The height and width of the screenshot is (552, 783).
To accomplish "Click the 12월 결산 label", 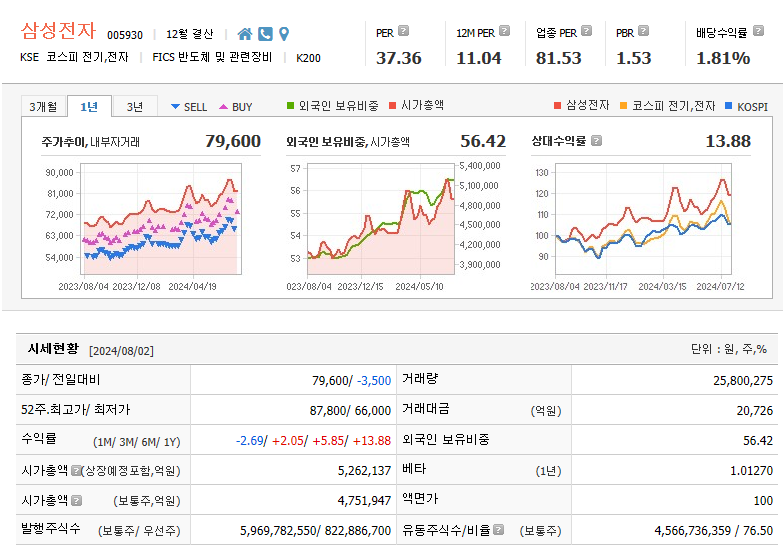I will click(x=190, y=34).
